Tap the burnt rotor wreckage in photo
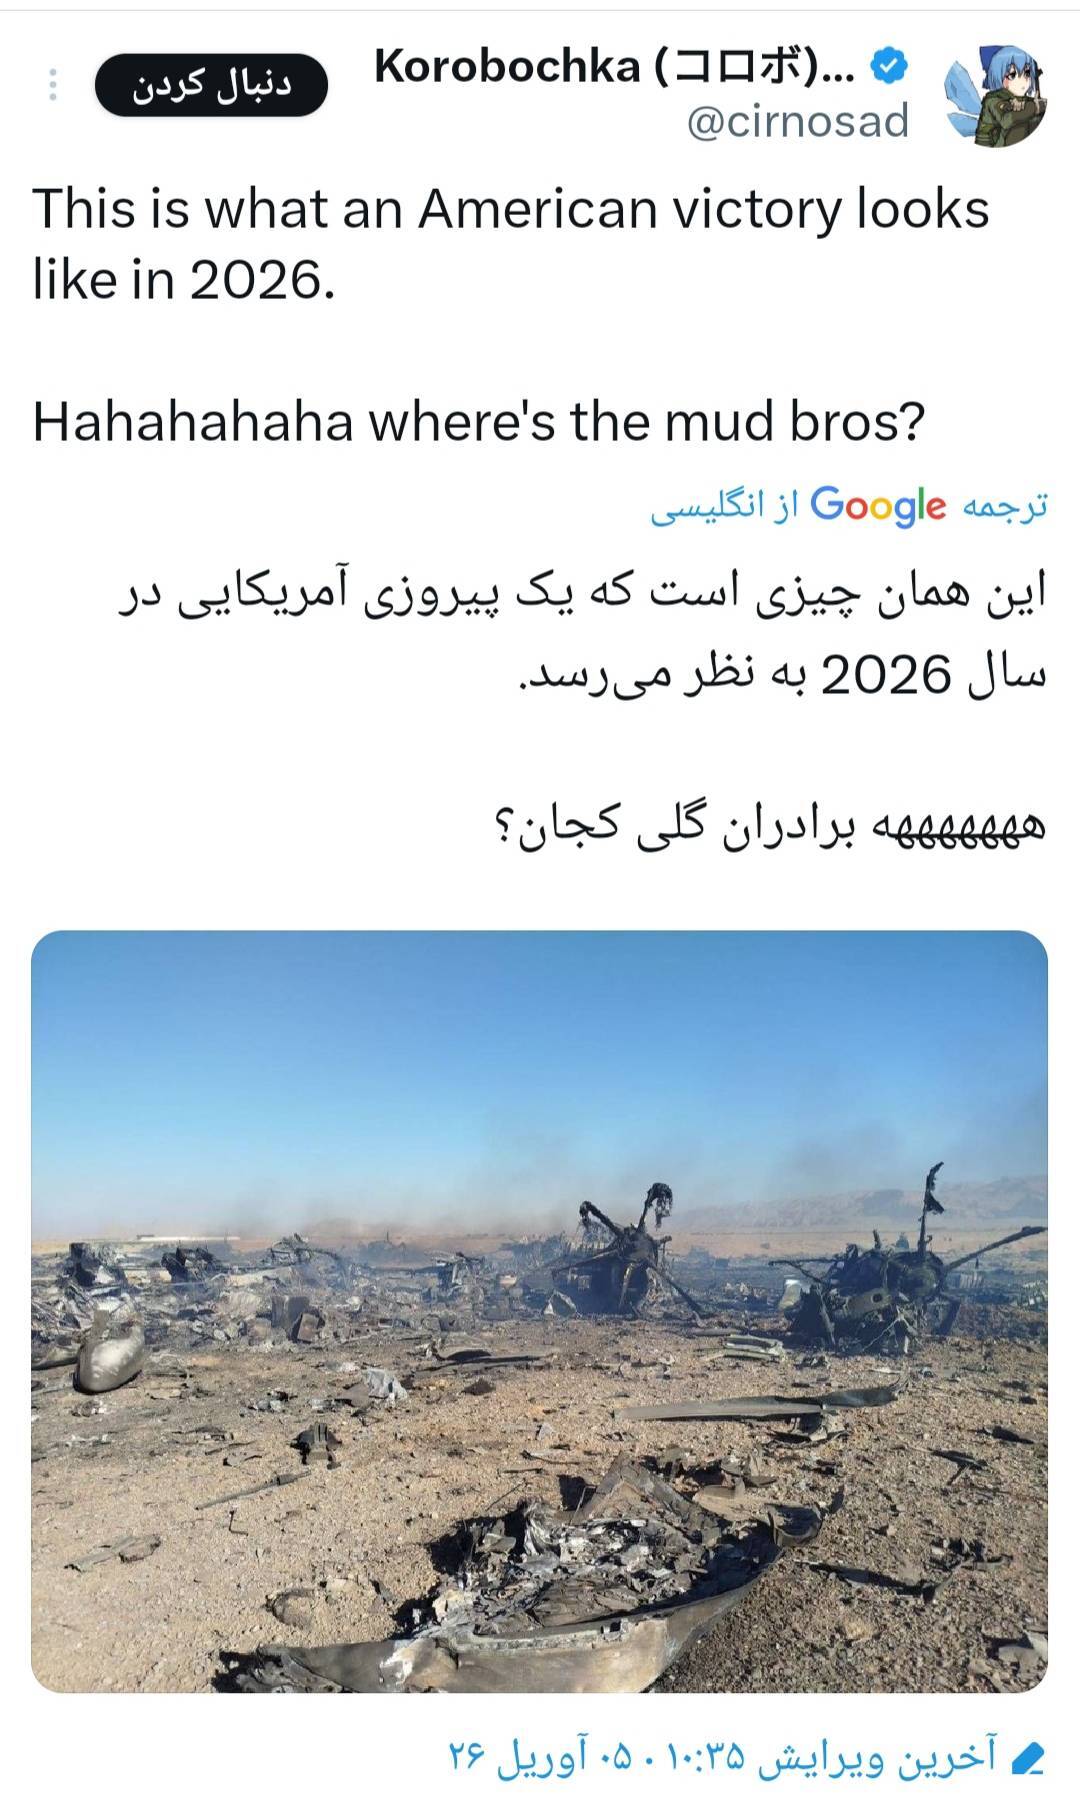 click(x=630, y=1249)
